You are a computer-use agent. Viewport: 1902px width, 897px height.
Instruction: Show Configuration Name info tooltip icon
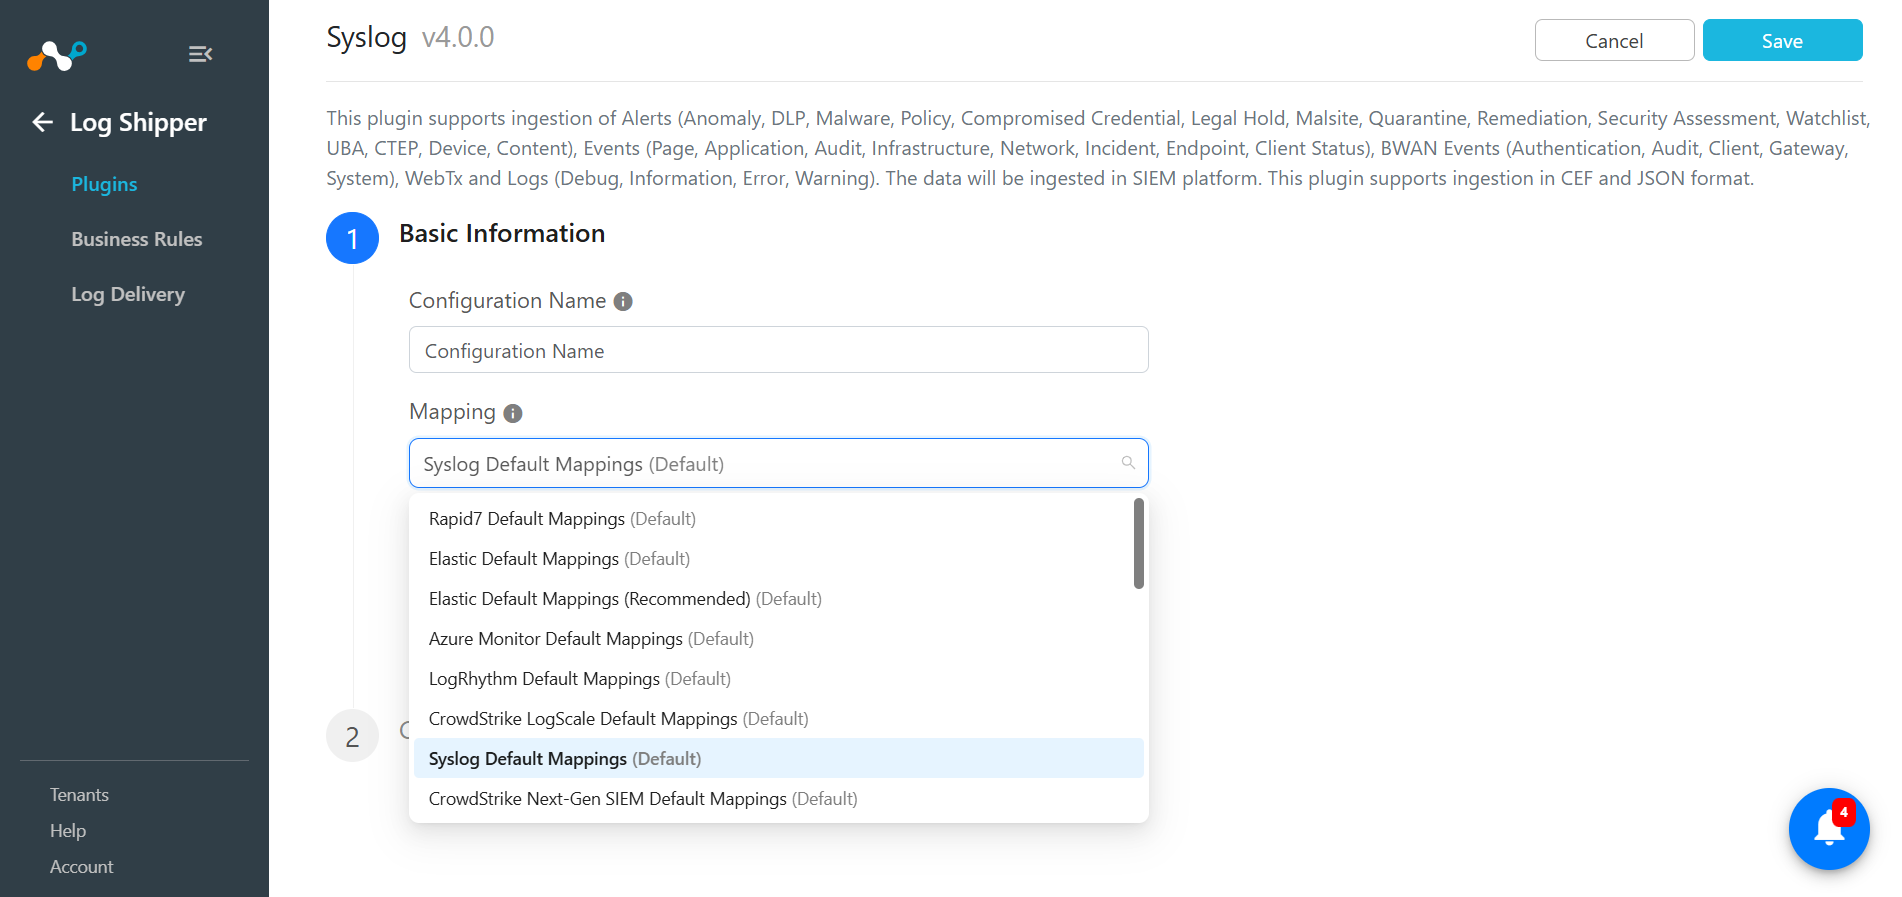(623, 301)
